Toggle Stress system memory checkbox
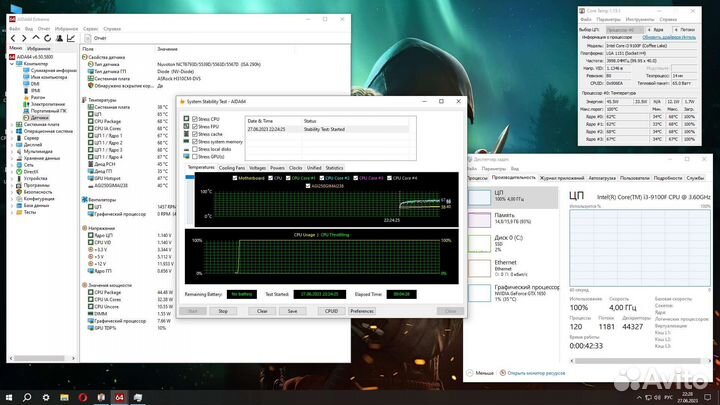720x405 pixels. tap(195, 142)
